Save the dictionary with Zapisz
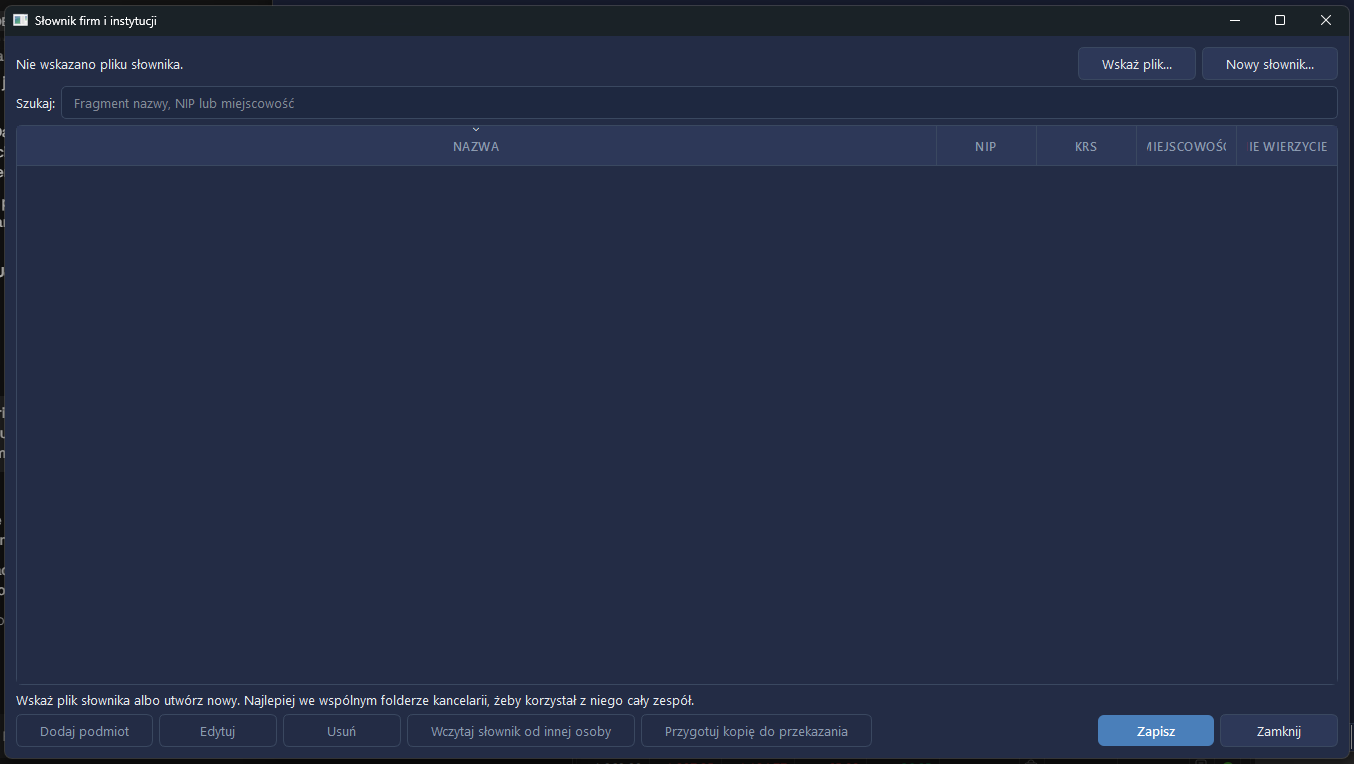The width and height of the screenshot is (1354, 764). [1156, 731]
